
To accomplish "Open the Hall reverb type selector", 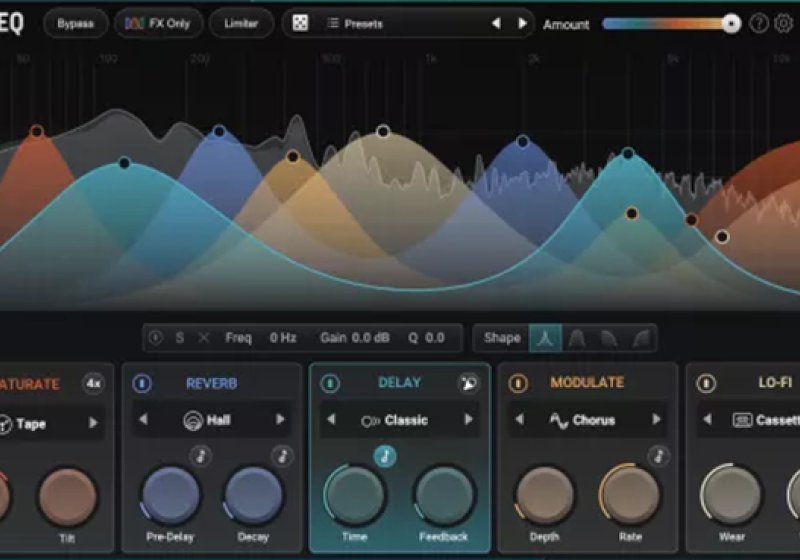I will pos(208,420).
